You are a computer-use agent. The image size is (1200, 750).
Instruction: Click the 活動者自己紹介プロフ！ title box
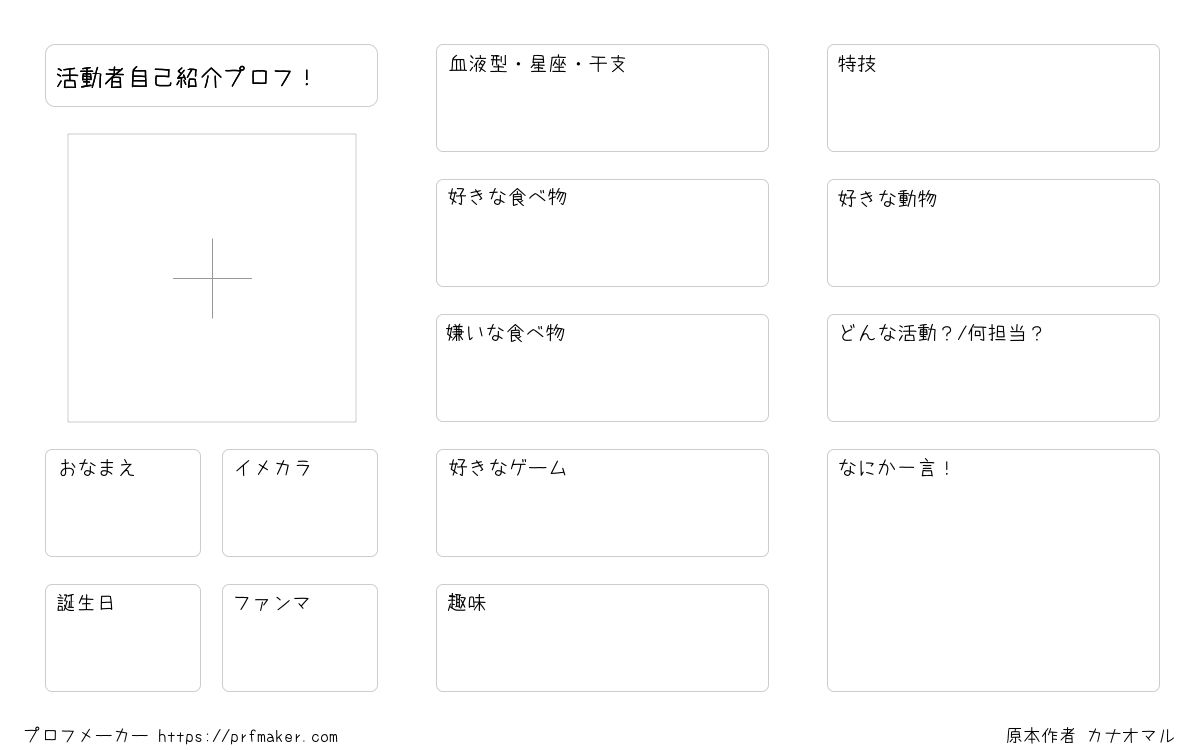pyautogui.click(x=211, y=75)
